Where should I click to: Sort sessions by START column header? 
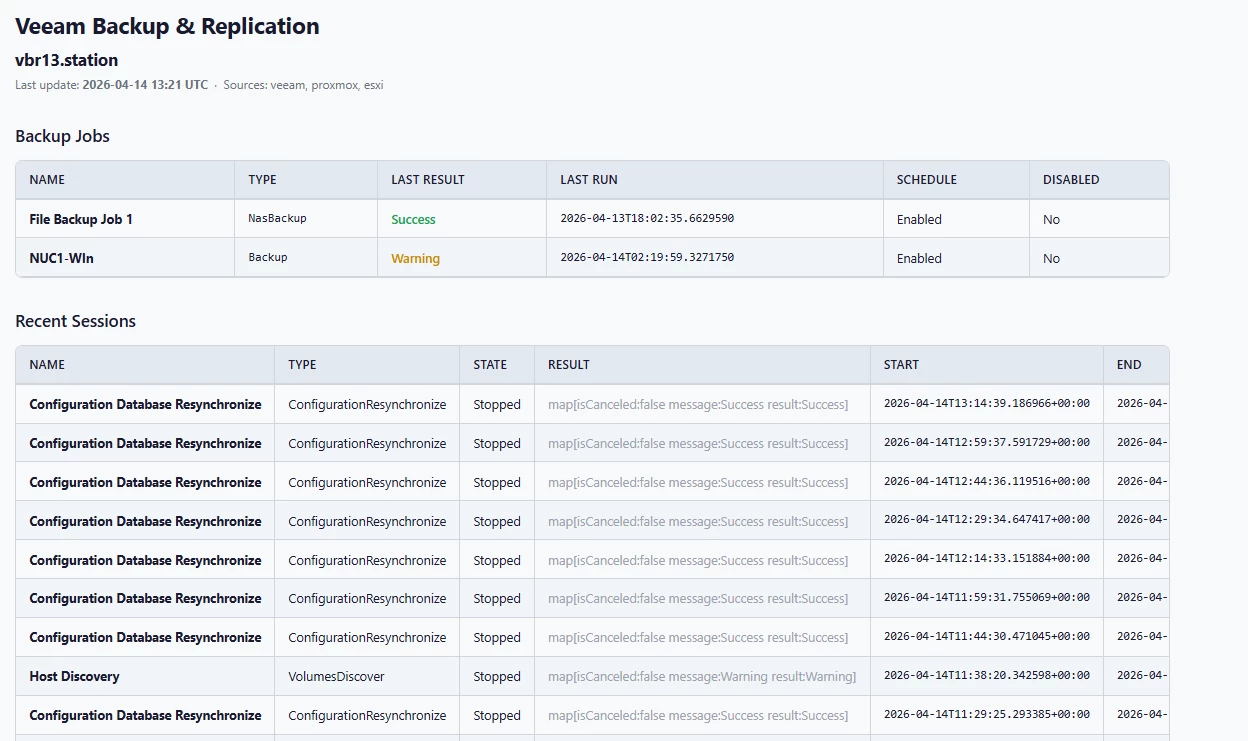(901, 365)
